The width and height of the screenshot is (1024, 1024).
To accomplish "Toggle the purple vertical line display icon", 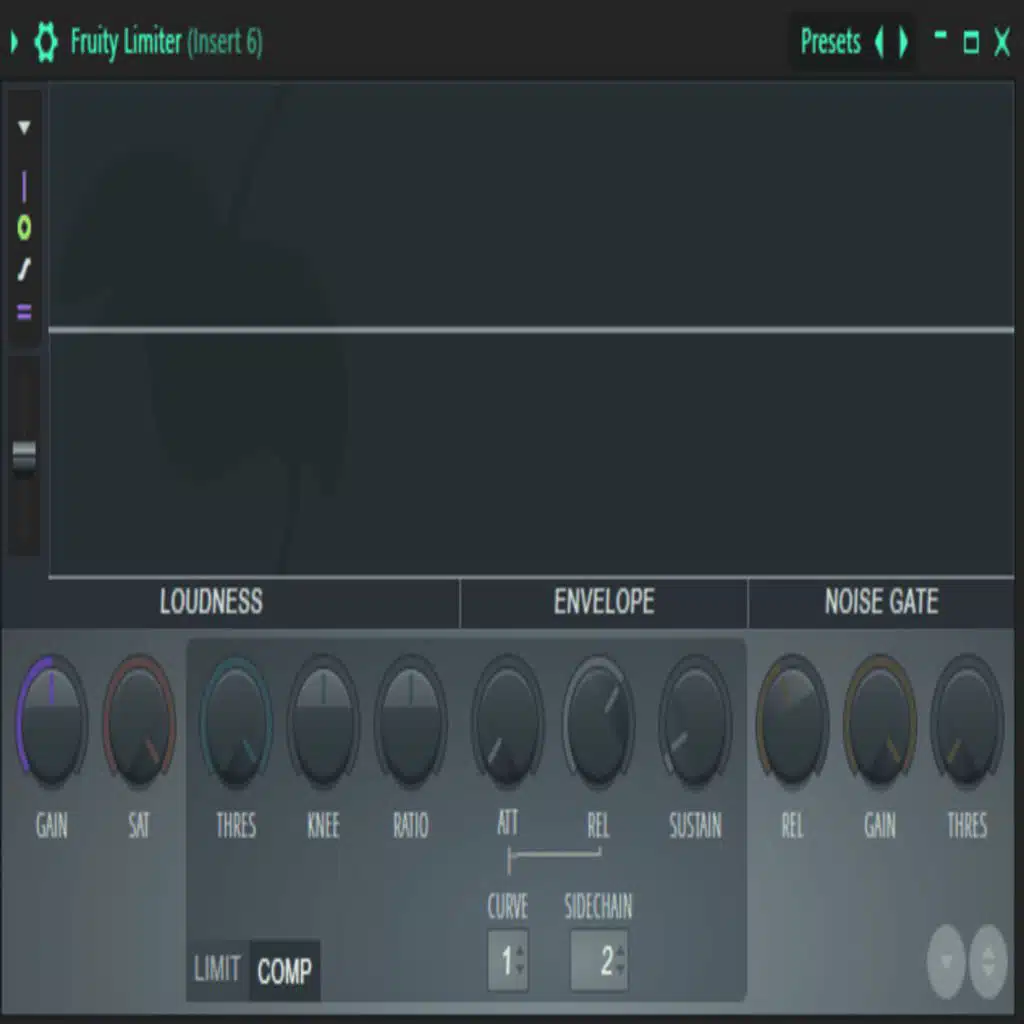I will coord(24,186).
